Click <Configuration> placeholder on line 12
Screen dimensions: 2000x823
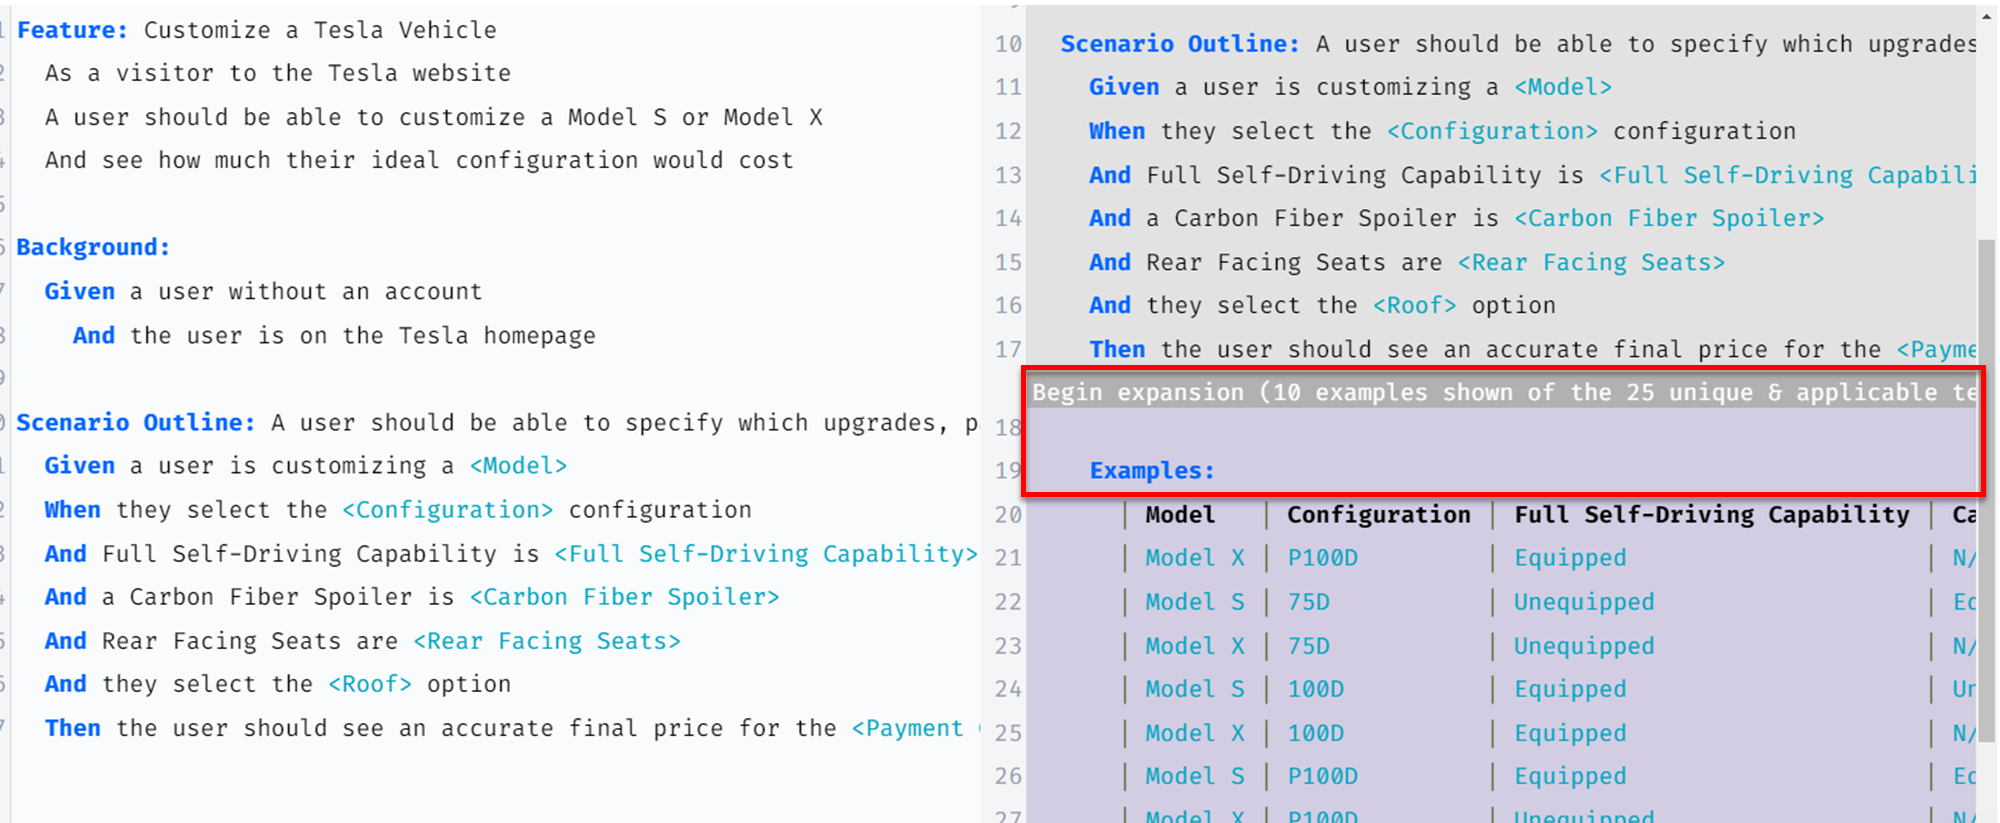[x=1492, y=131]
